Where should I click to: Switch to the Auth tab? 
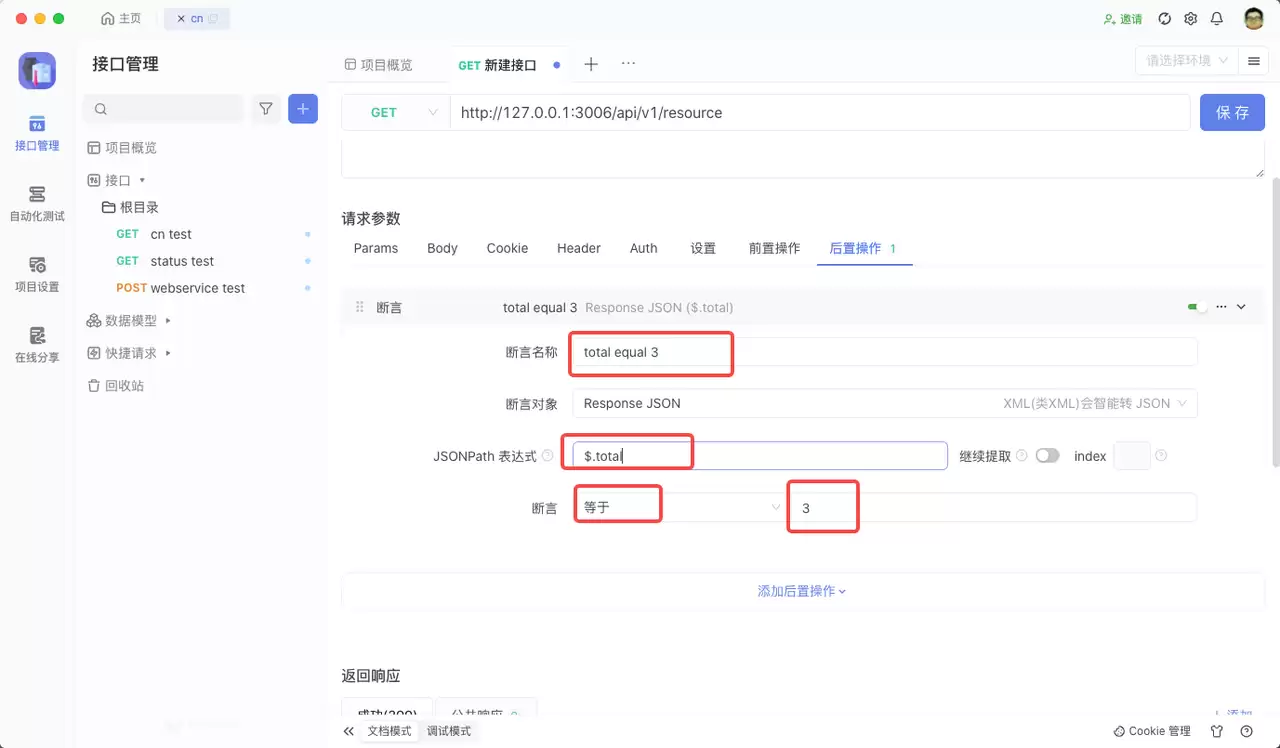pyautogui.click(x=644, y=248)
